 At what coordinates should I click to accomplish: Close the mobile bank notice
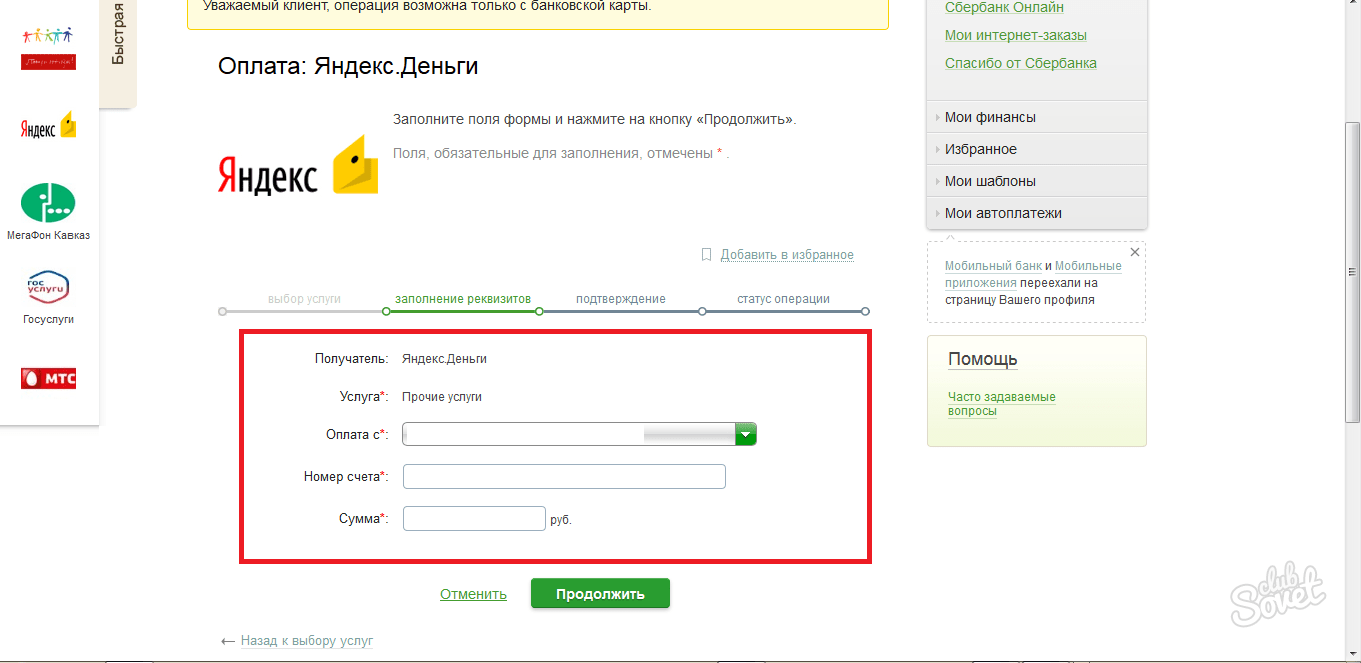[1134, 252]
